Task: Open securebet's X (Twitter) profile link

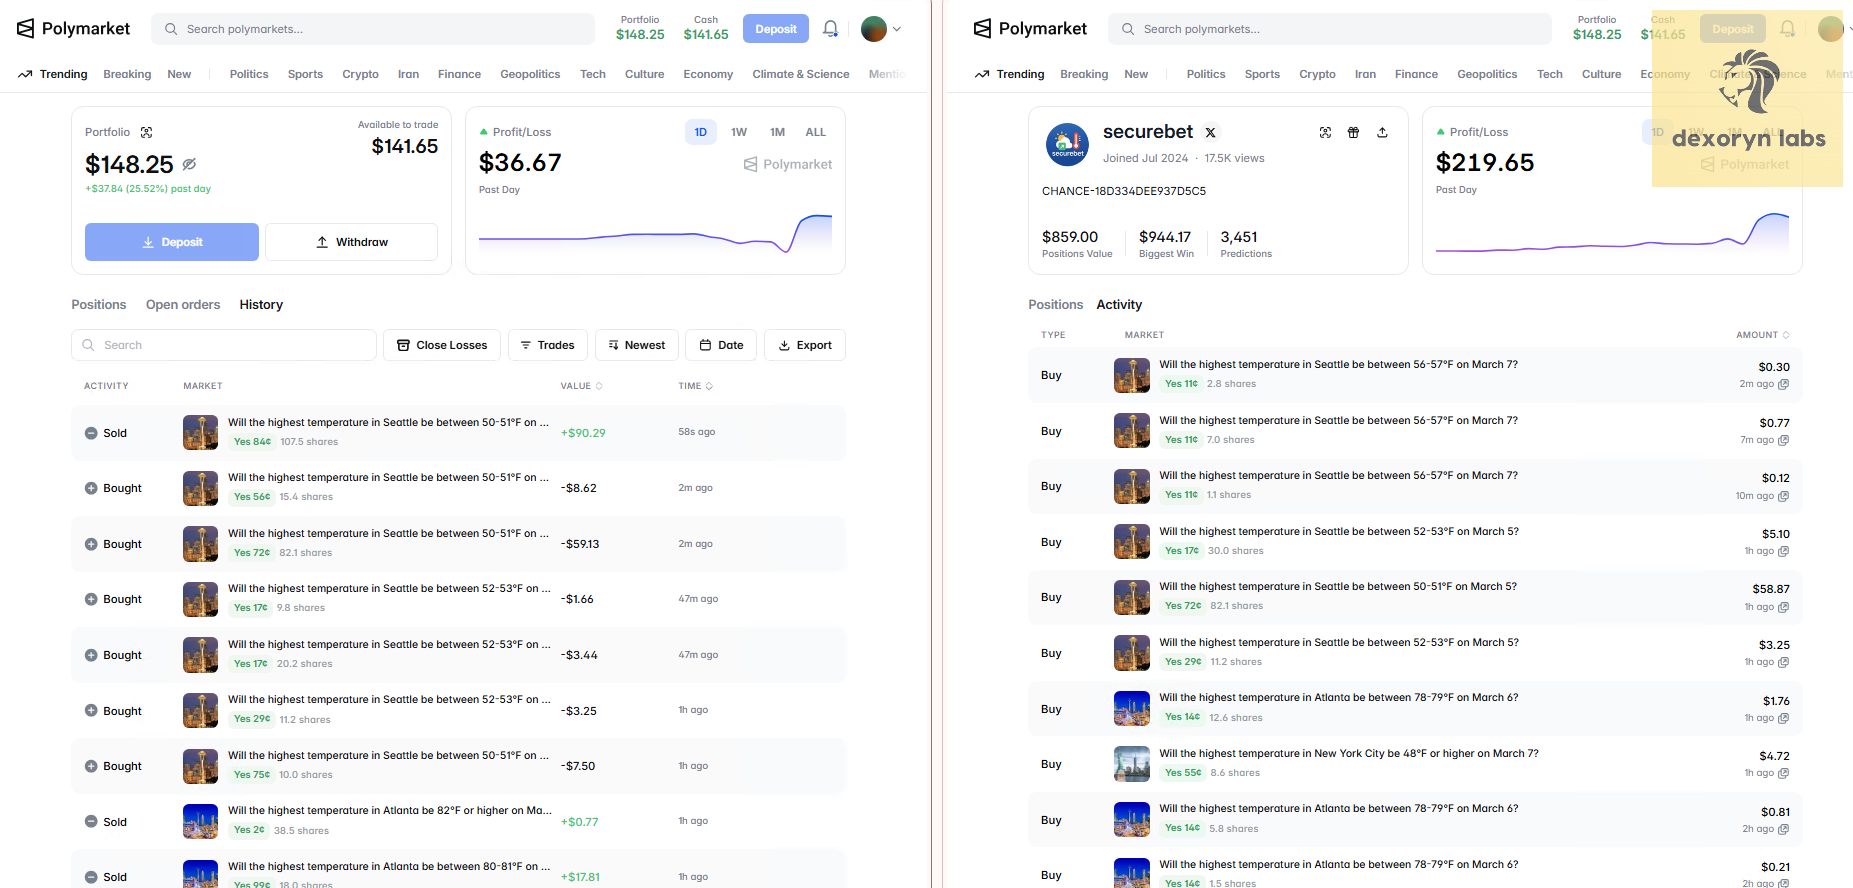Action: (x=1211, y=132)
